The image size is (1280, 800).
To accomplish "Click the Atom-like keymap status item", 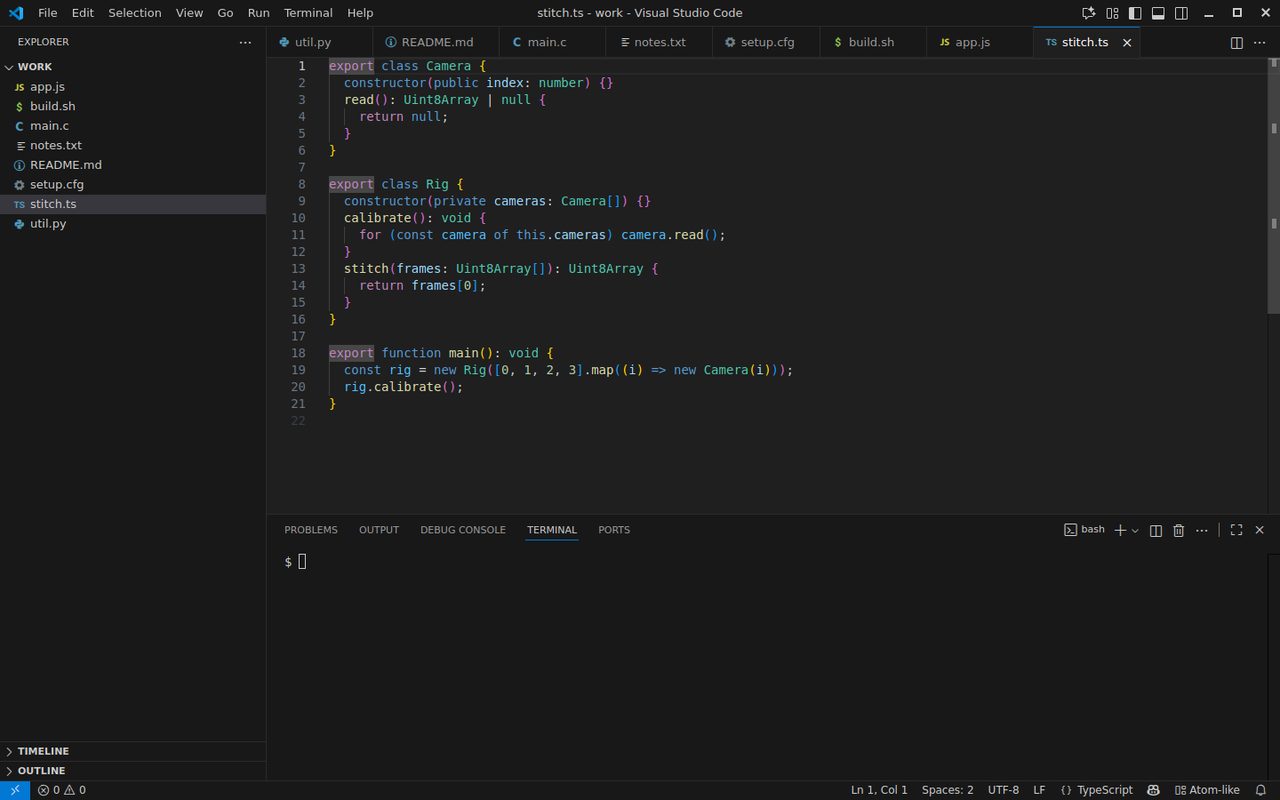I will (x=1207, y=790).
